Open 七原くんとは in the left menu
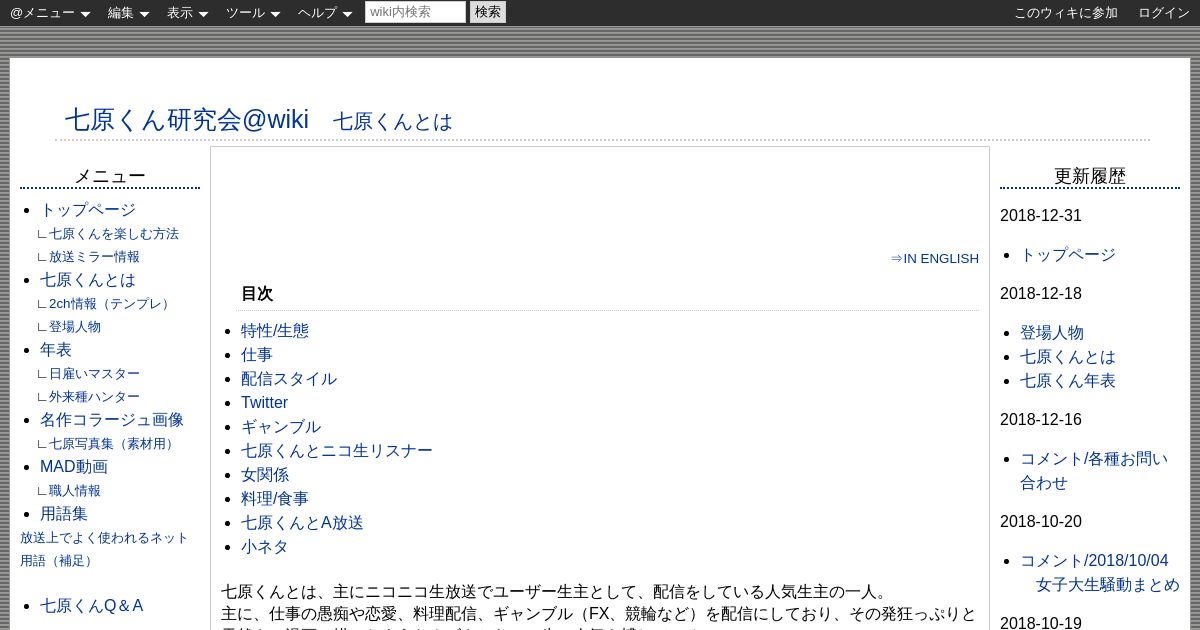Viewport: 1200px width, 630px height. click(x=88, y=280)
